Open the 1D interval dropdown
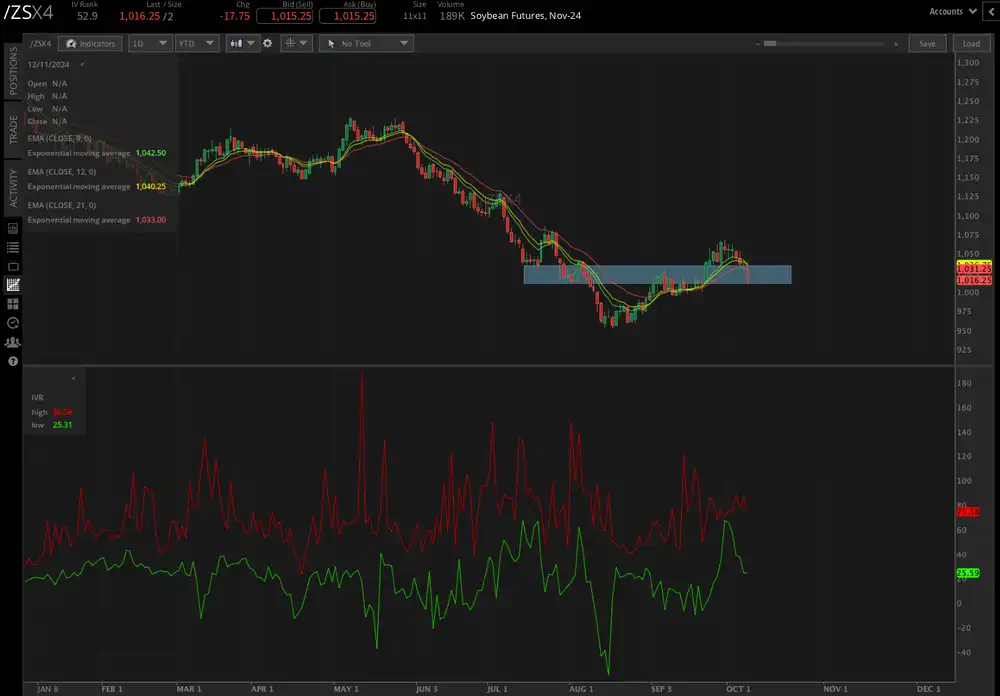This screenshot has width=1000, height=696. (149, 44)
